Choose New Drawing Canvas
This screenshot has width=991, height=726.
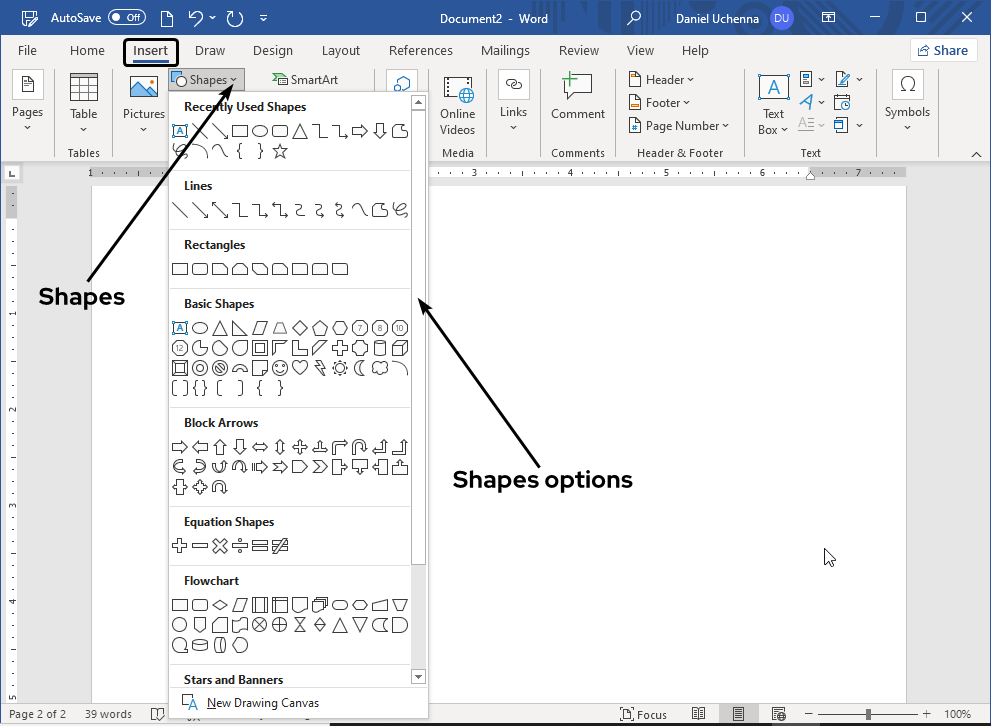click(262, 703)
